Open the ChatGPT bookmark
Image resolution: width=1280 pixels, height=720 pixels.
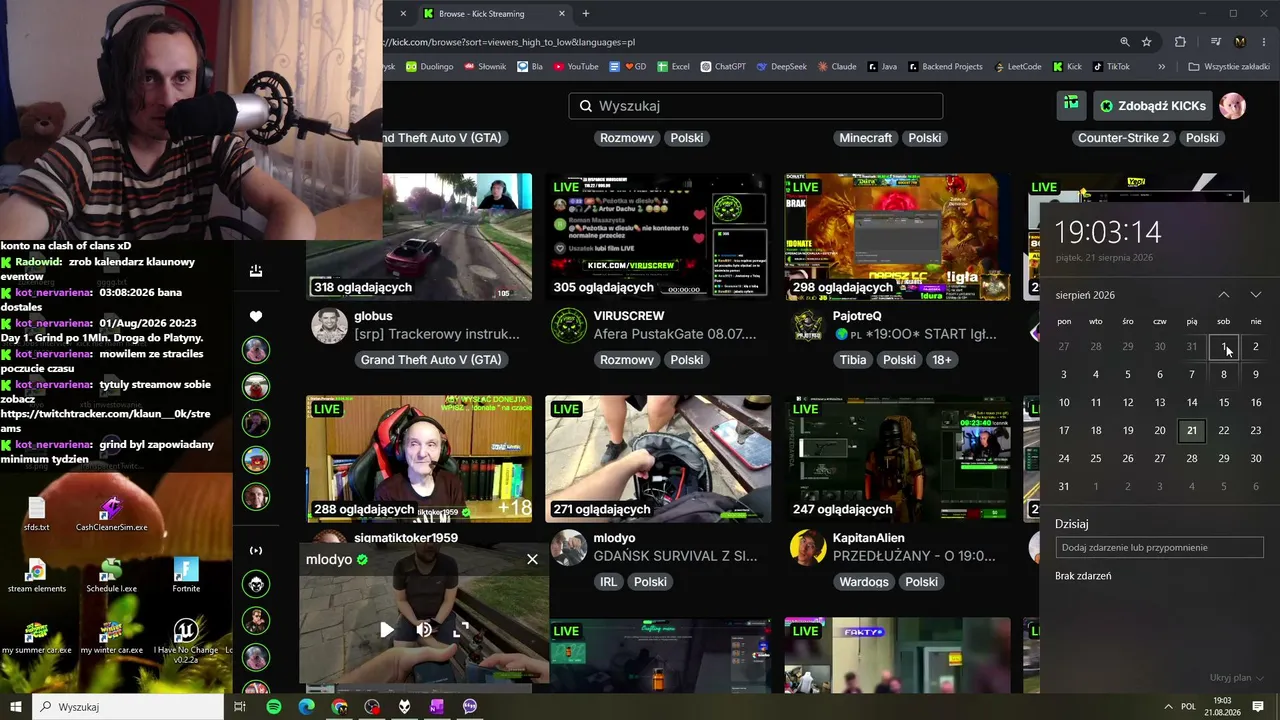coord(723,67)
